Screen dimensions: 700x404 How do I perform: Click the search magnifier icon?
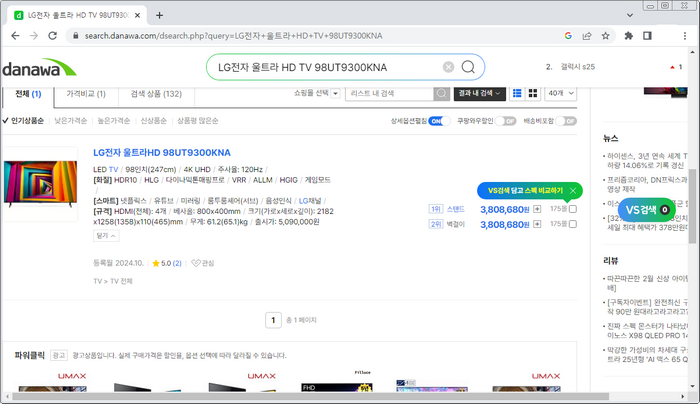pos(468,67)
